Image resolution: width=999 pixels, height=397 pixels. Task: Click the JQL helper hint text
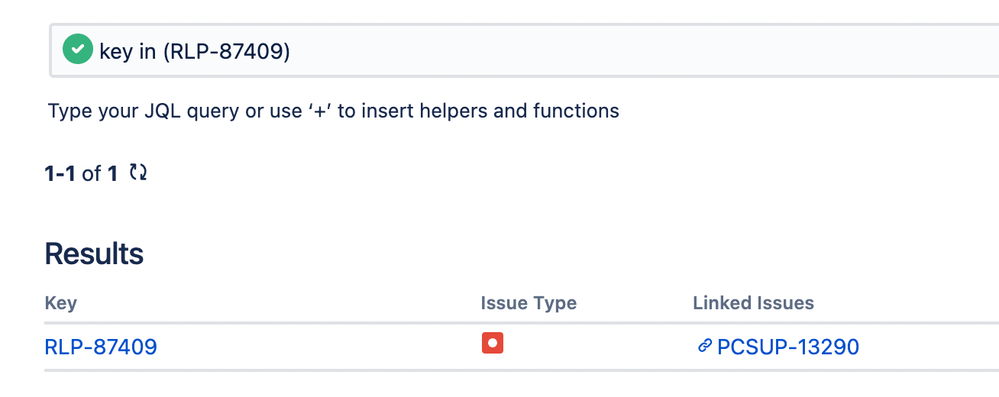pos(333,111)
